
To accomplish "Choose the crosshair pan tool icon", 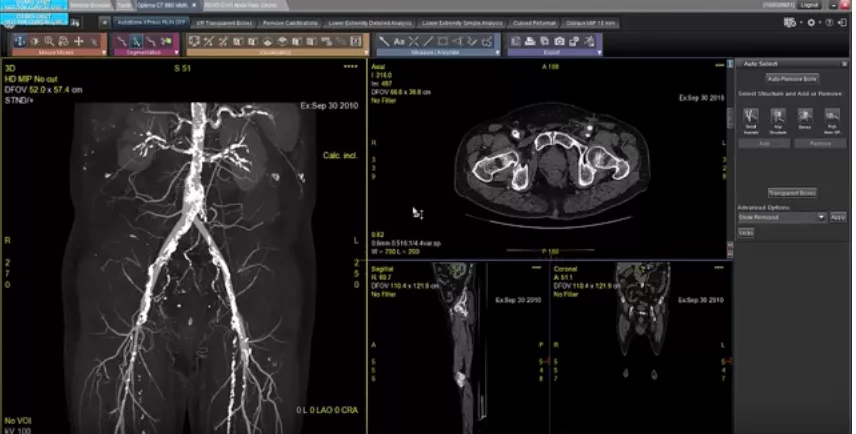I will 79,41.
